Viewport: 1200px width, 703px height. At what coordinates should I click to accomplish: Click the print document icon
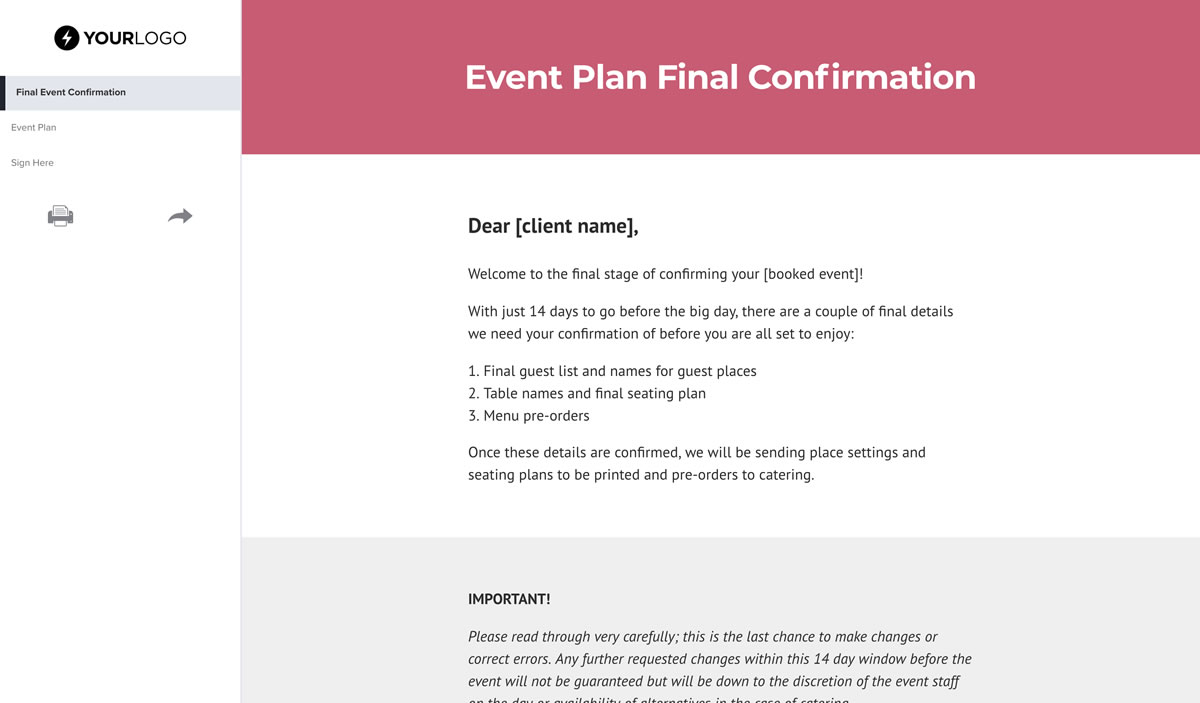60,215
